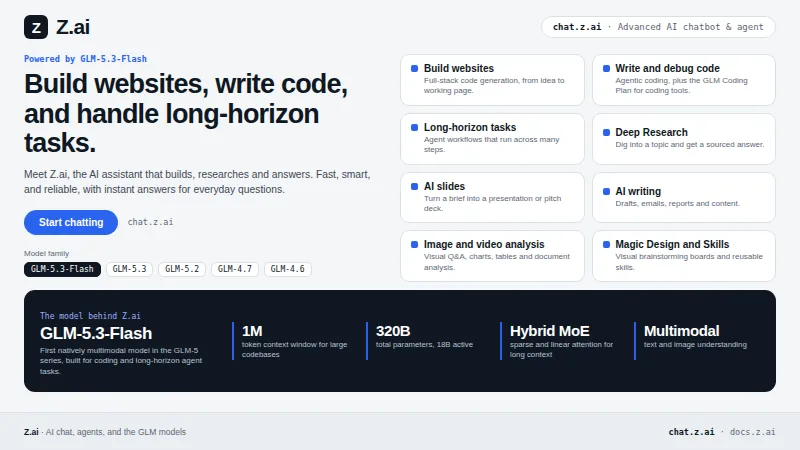Screen dimensions: 800x450
Task: Click 'token context window for large codebases' text
Action: click(x=294, y=349)
